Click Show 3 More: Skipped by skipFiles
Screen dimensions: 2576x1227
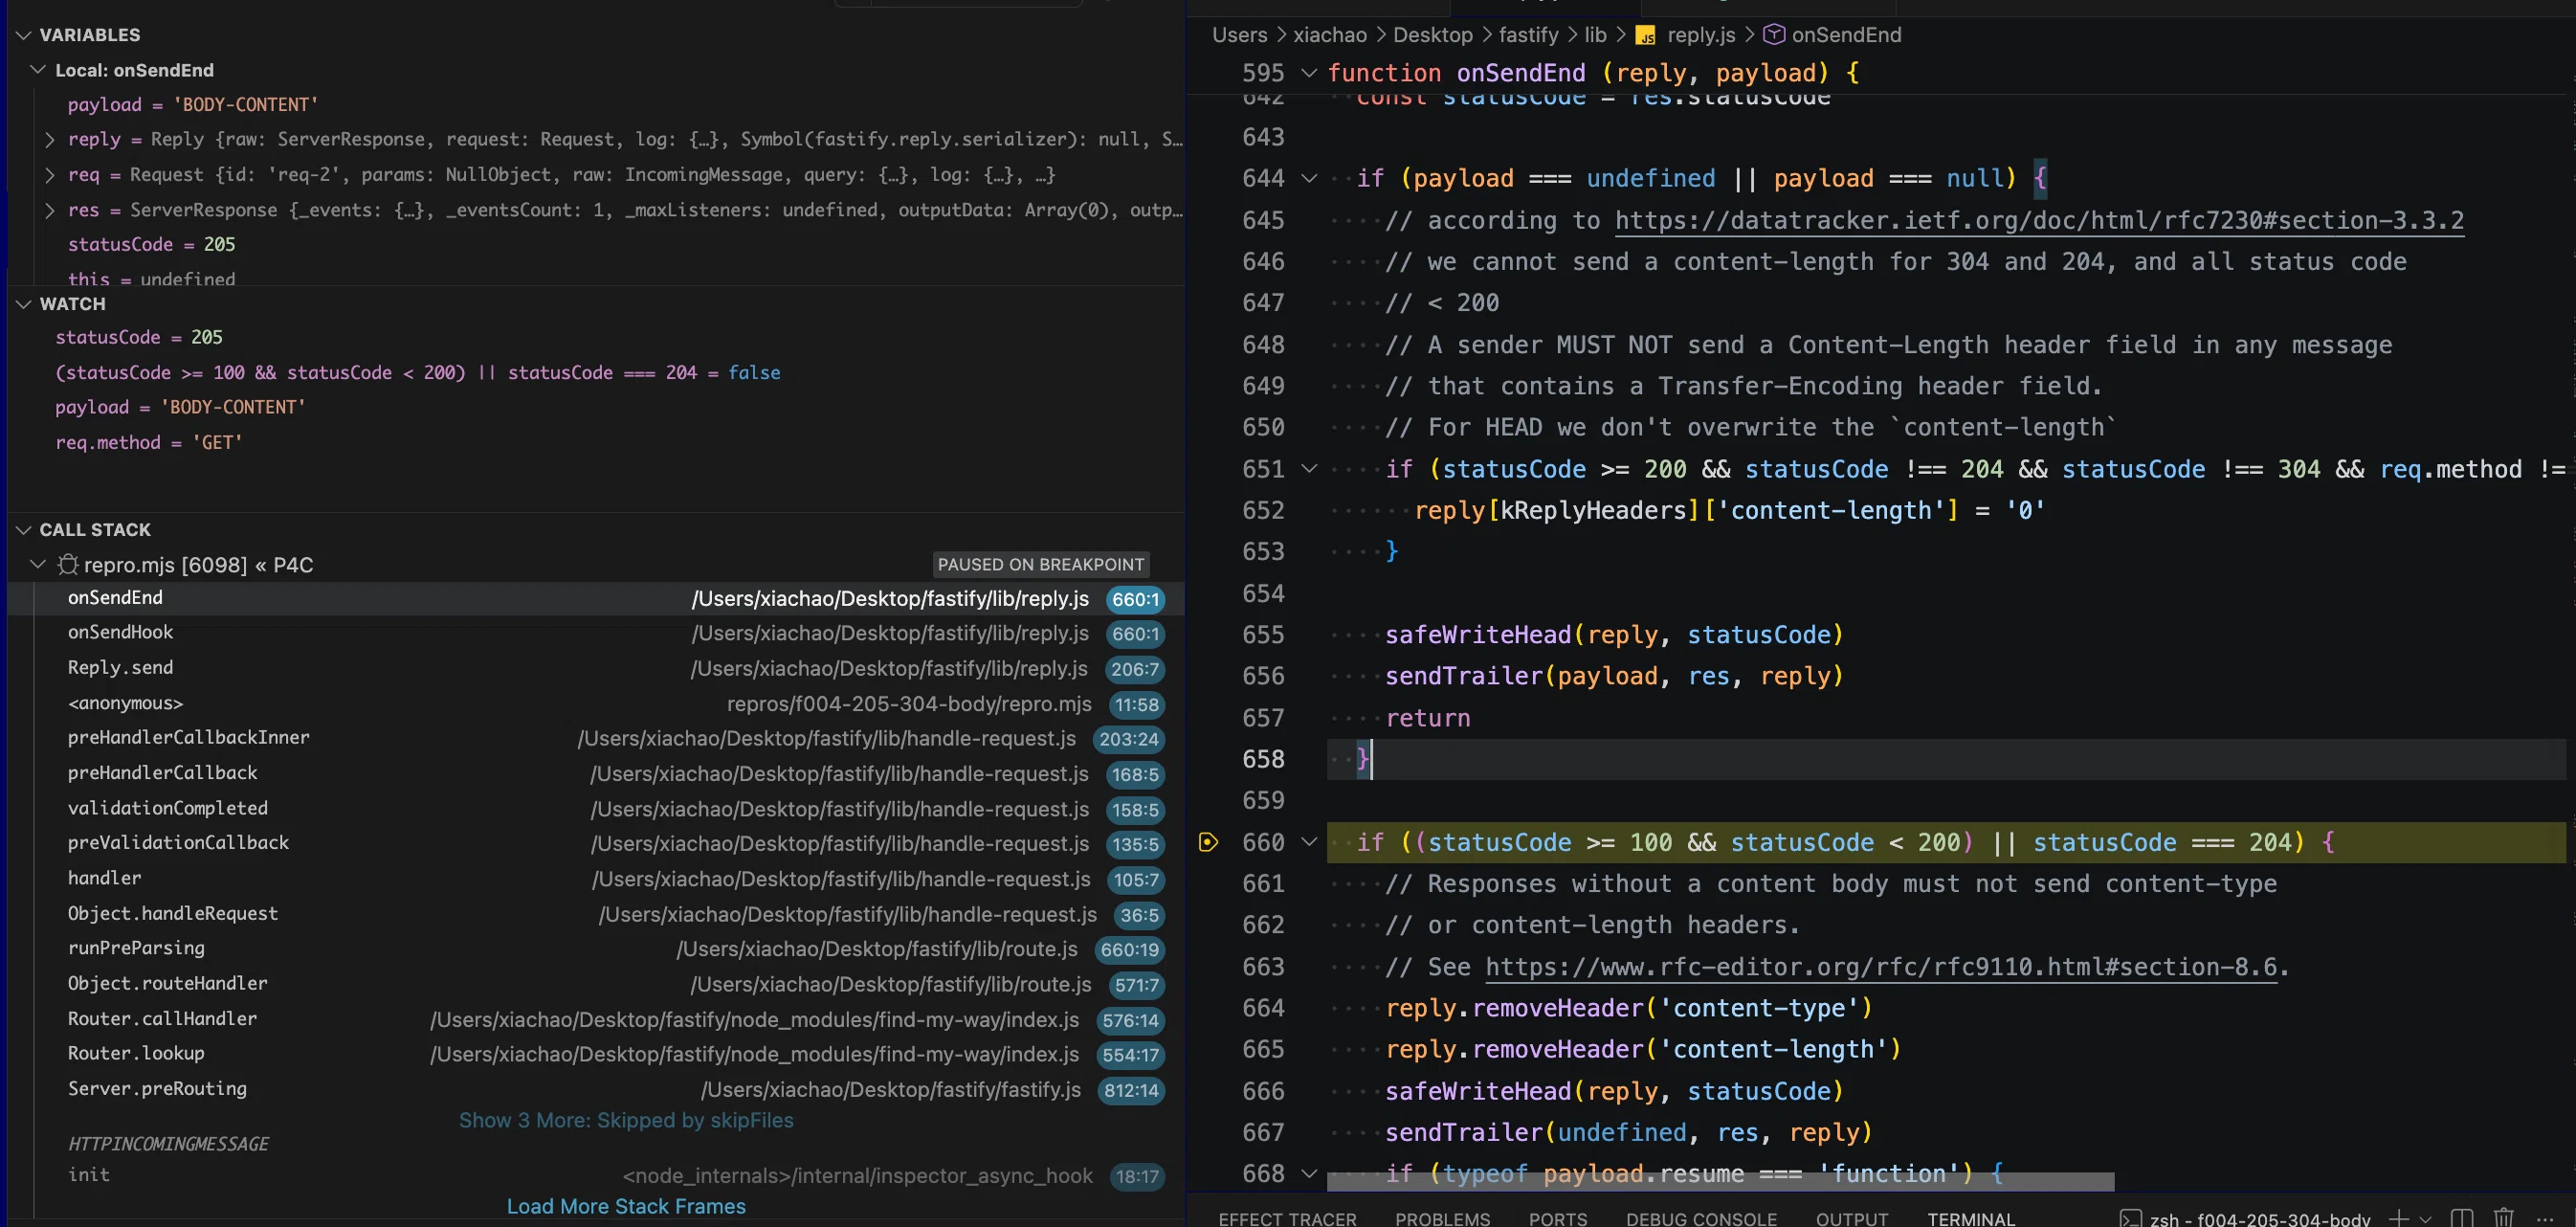click(626, 1121)
